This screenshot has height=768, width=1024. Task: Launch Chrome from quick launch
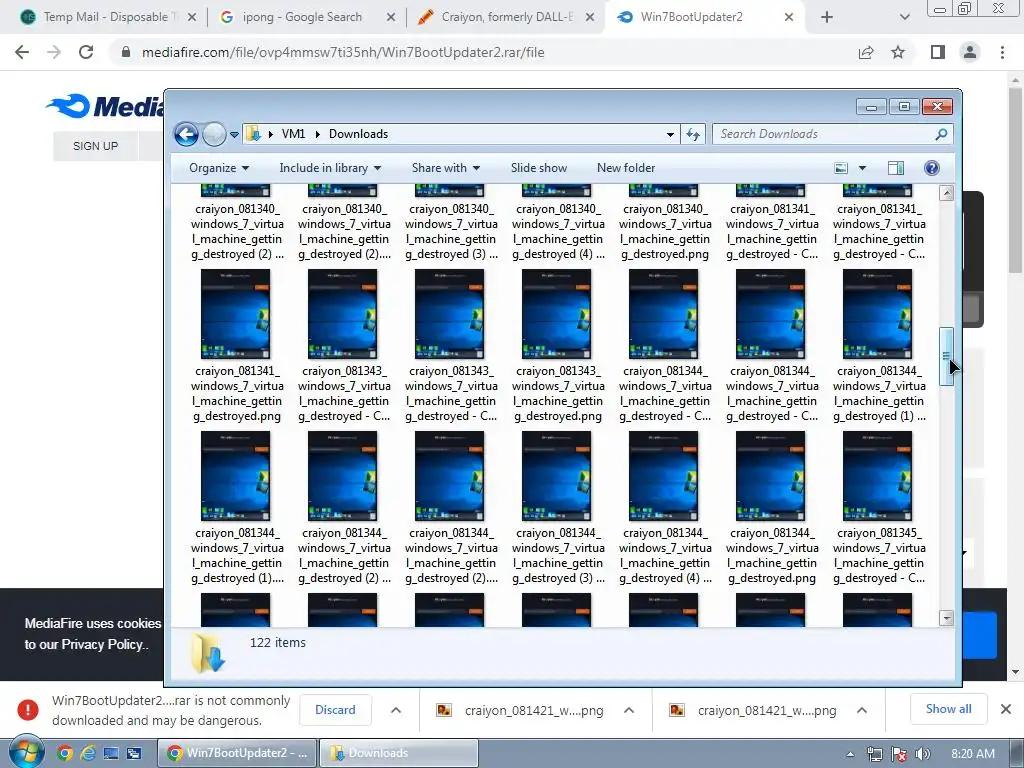(x=64, y=754)
